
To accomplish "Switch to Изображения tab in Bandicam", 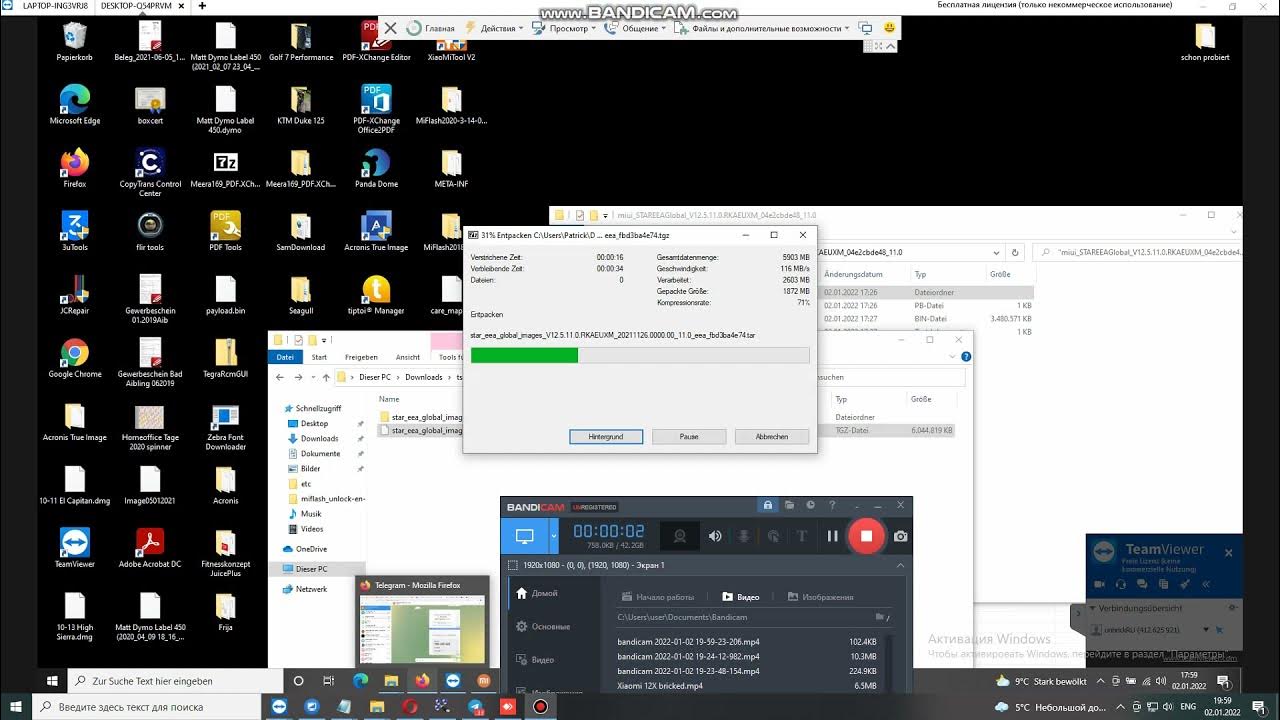I will 821,597.
